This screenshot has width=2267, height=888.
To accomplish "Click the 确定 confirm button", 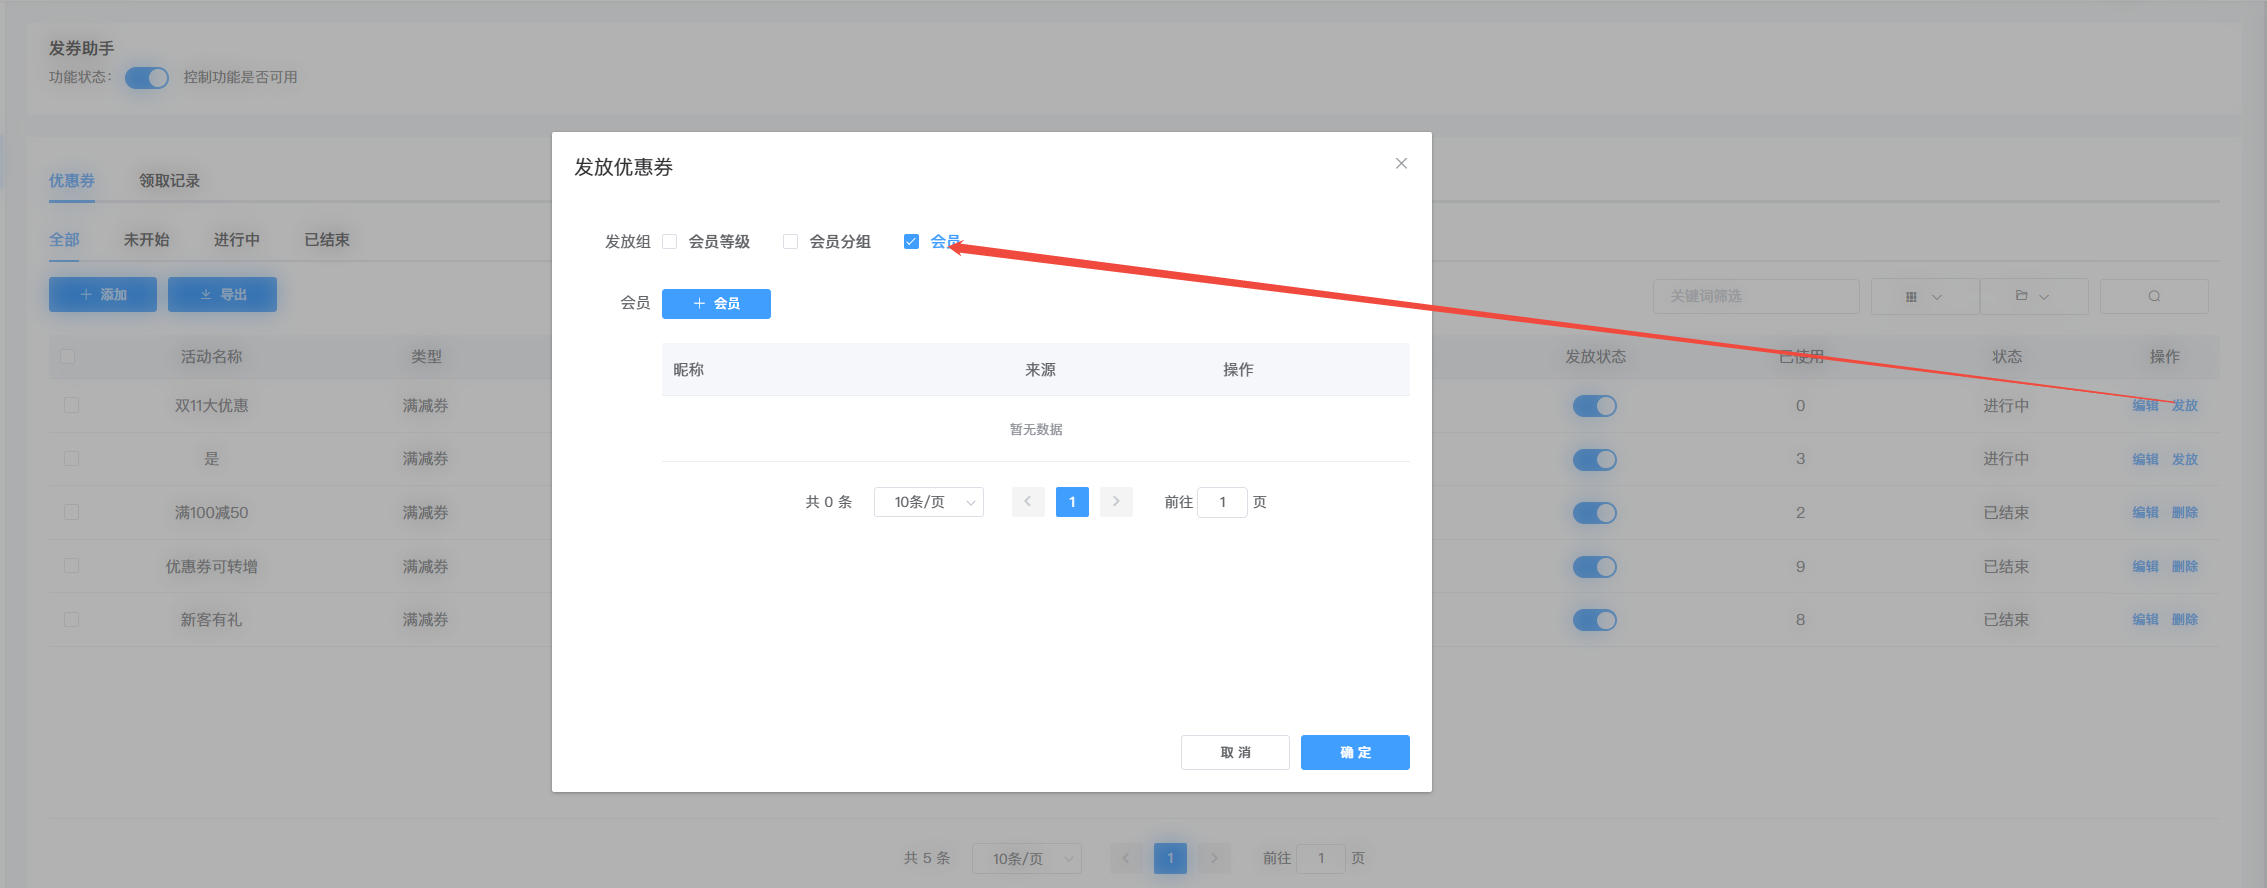I will point(1354,753).
